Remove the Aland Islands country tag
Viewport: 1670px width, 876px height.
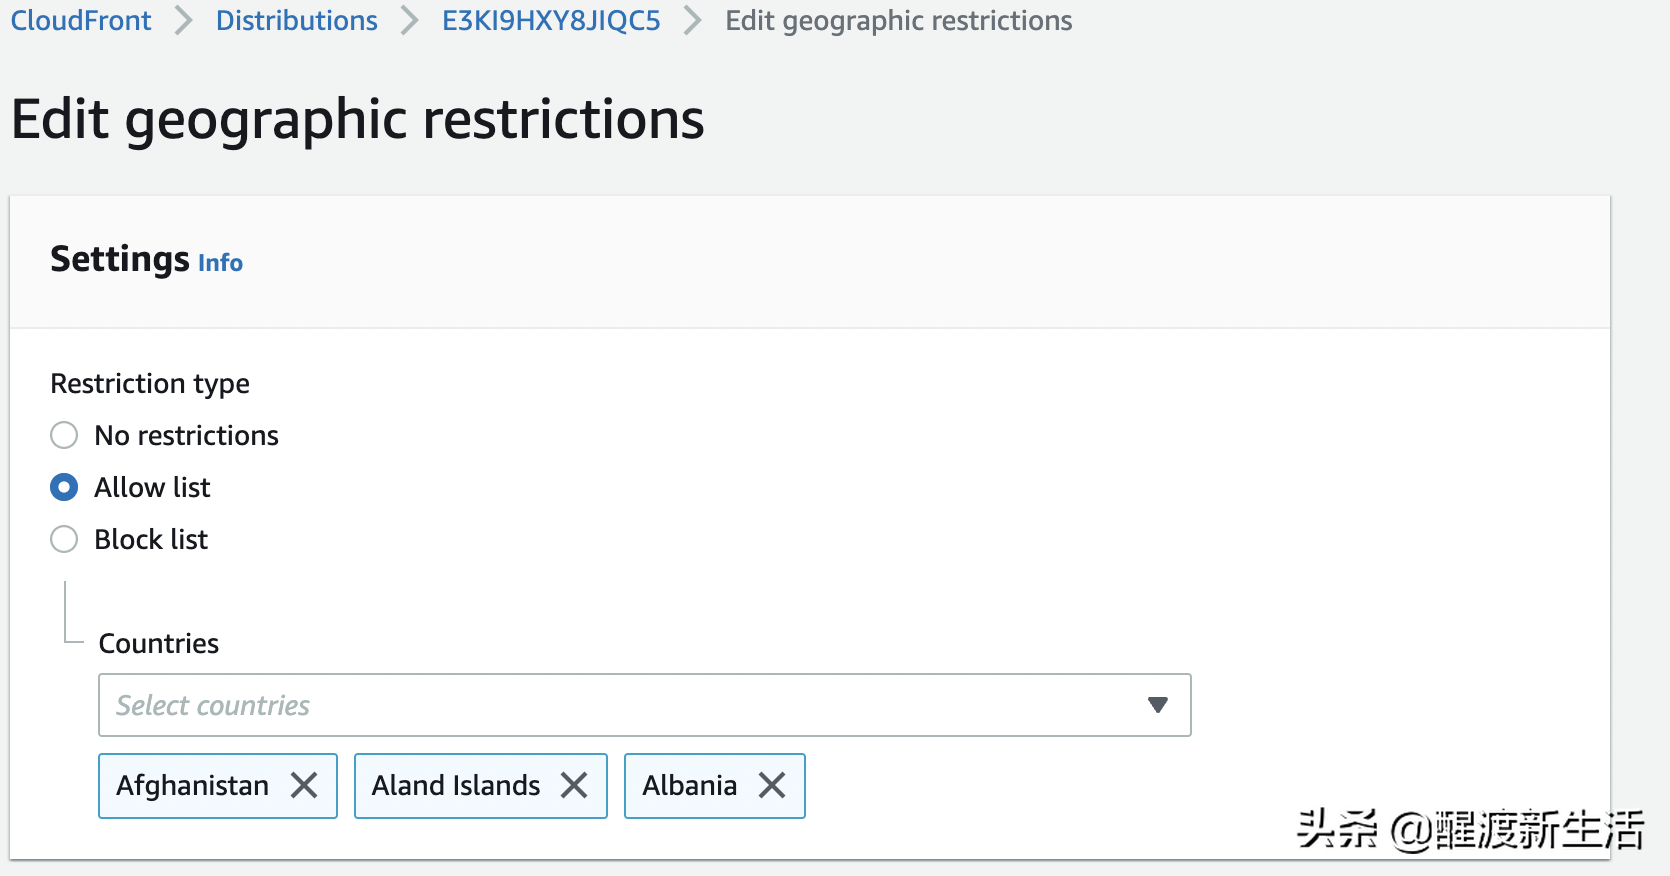(x=573, y=786)
